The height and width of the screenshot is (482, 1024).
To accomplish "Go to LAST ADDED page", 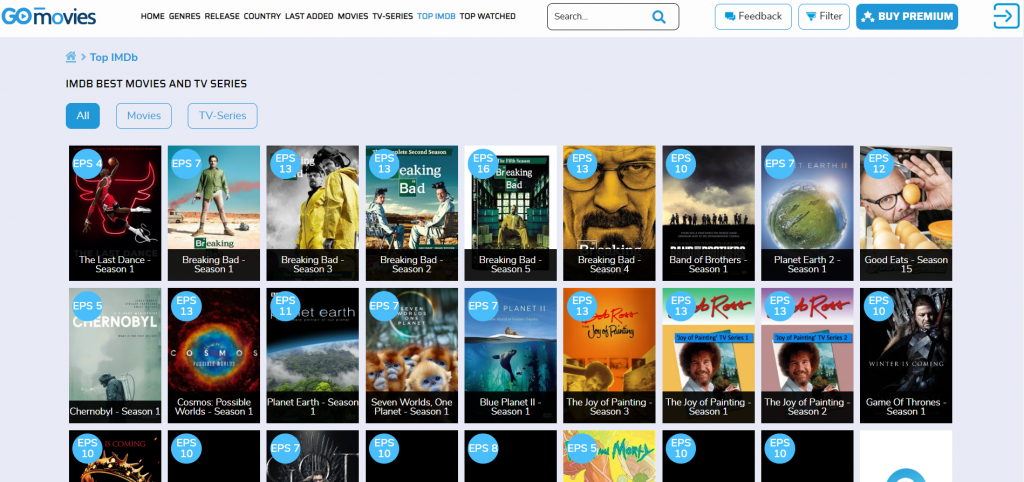I will [309, 16].
